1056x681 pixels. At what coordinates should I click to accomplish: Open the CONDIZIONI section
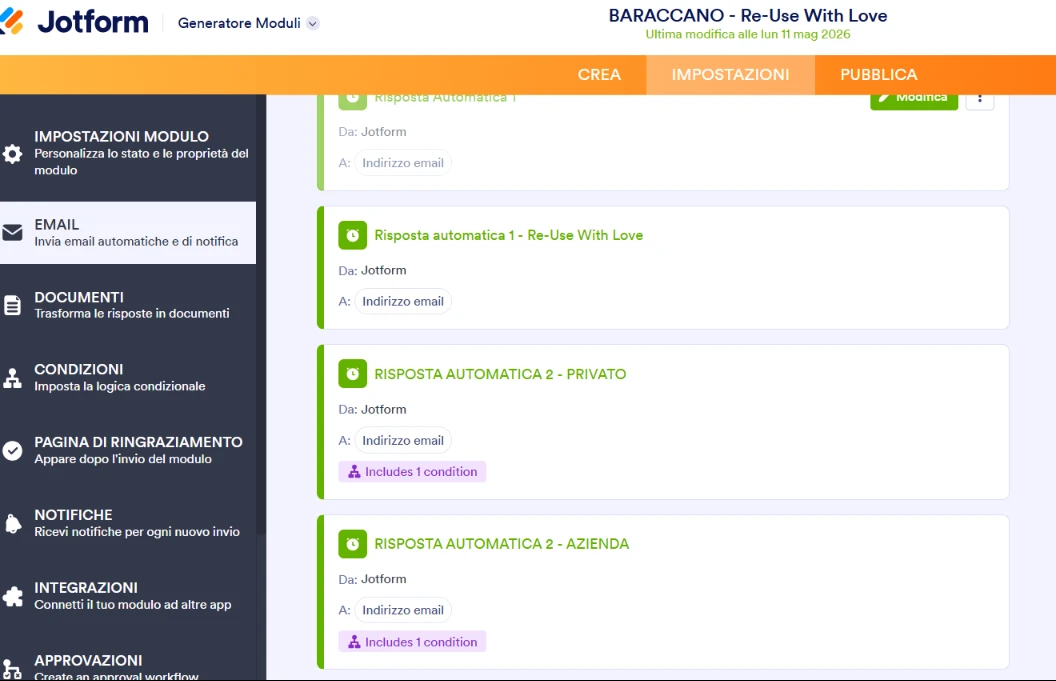[x=128, y=377]
